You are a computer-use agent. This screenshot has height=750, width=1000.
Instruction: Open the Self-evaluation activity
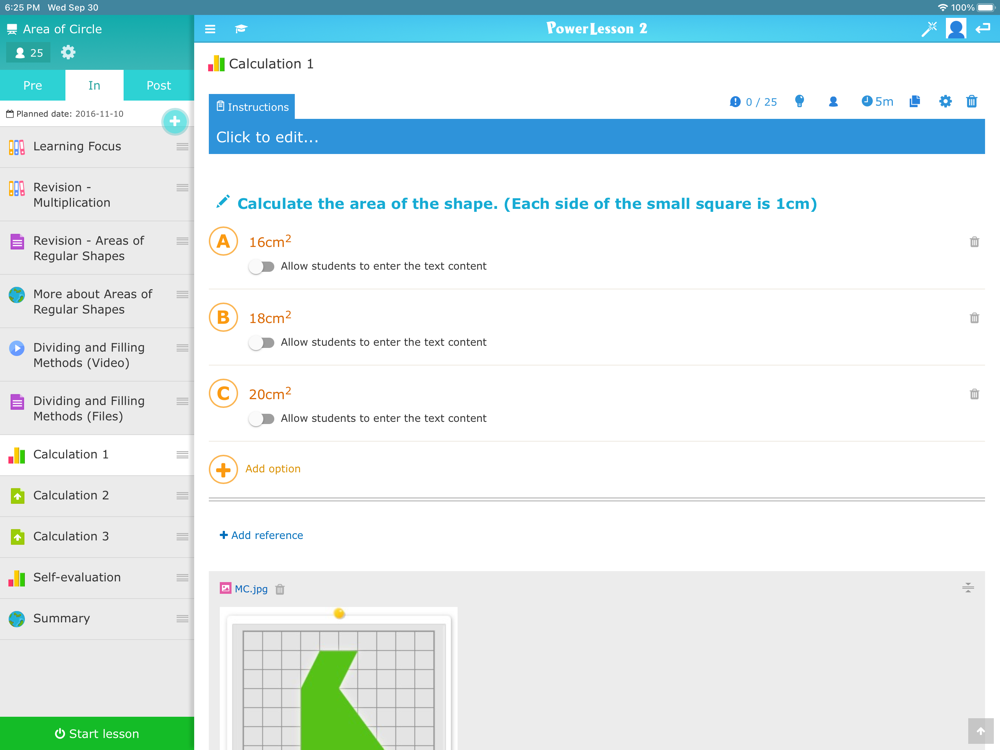click(97, 578)
